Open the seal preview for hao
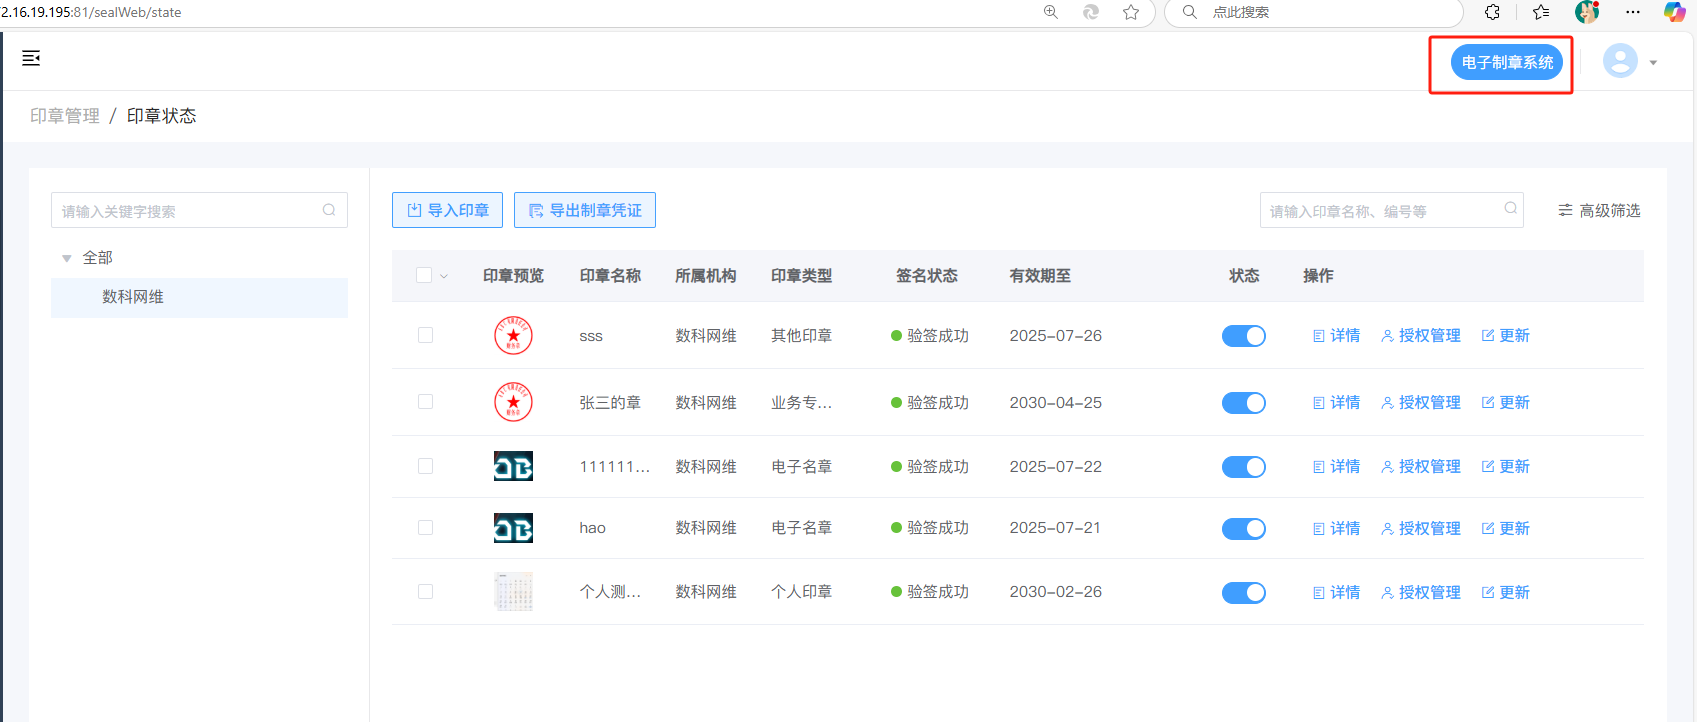The height and width of the screenshot is (722, 1697). click(513, 528)
